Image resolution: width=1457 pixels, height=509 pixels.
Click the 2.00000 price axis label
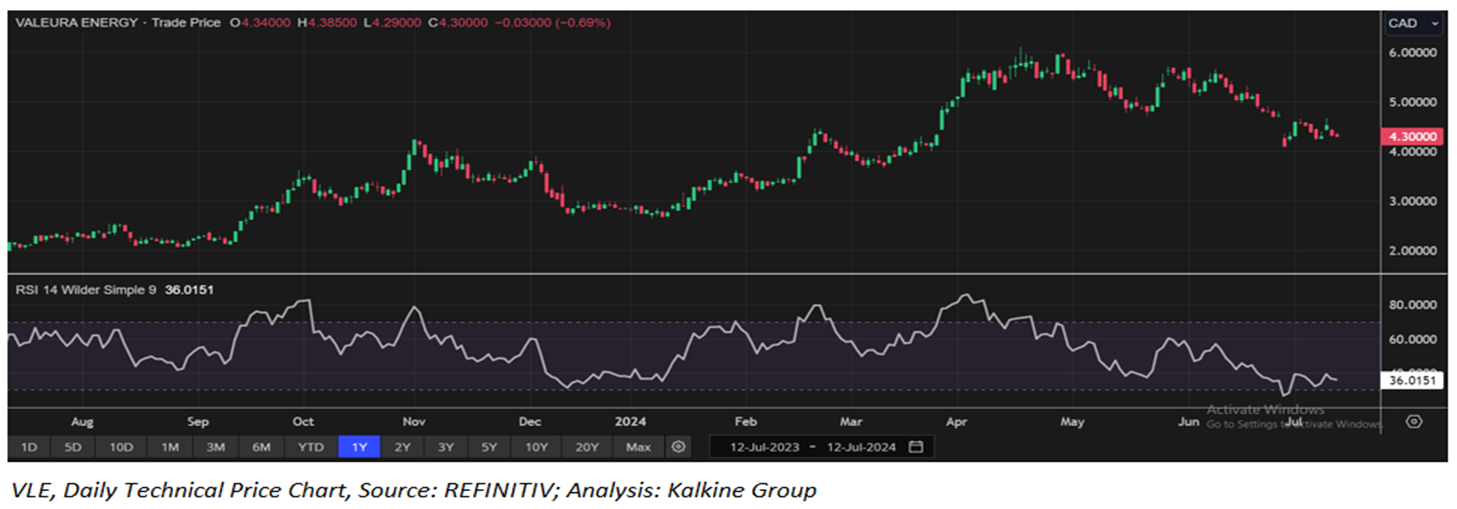coord(1413,251)
